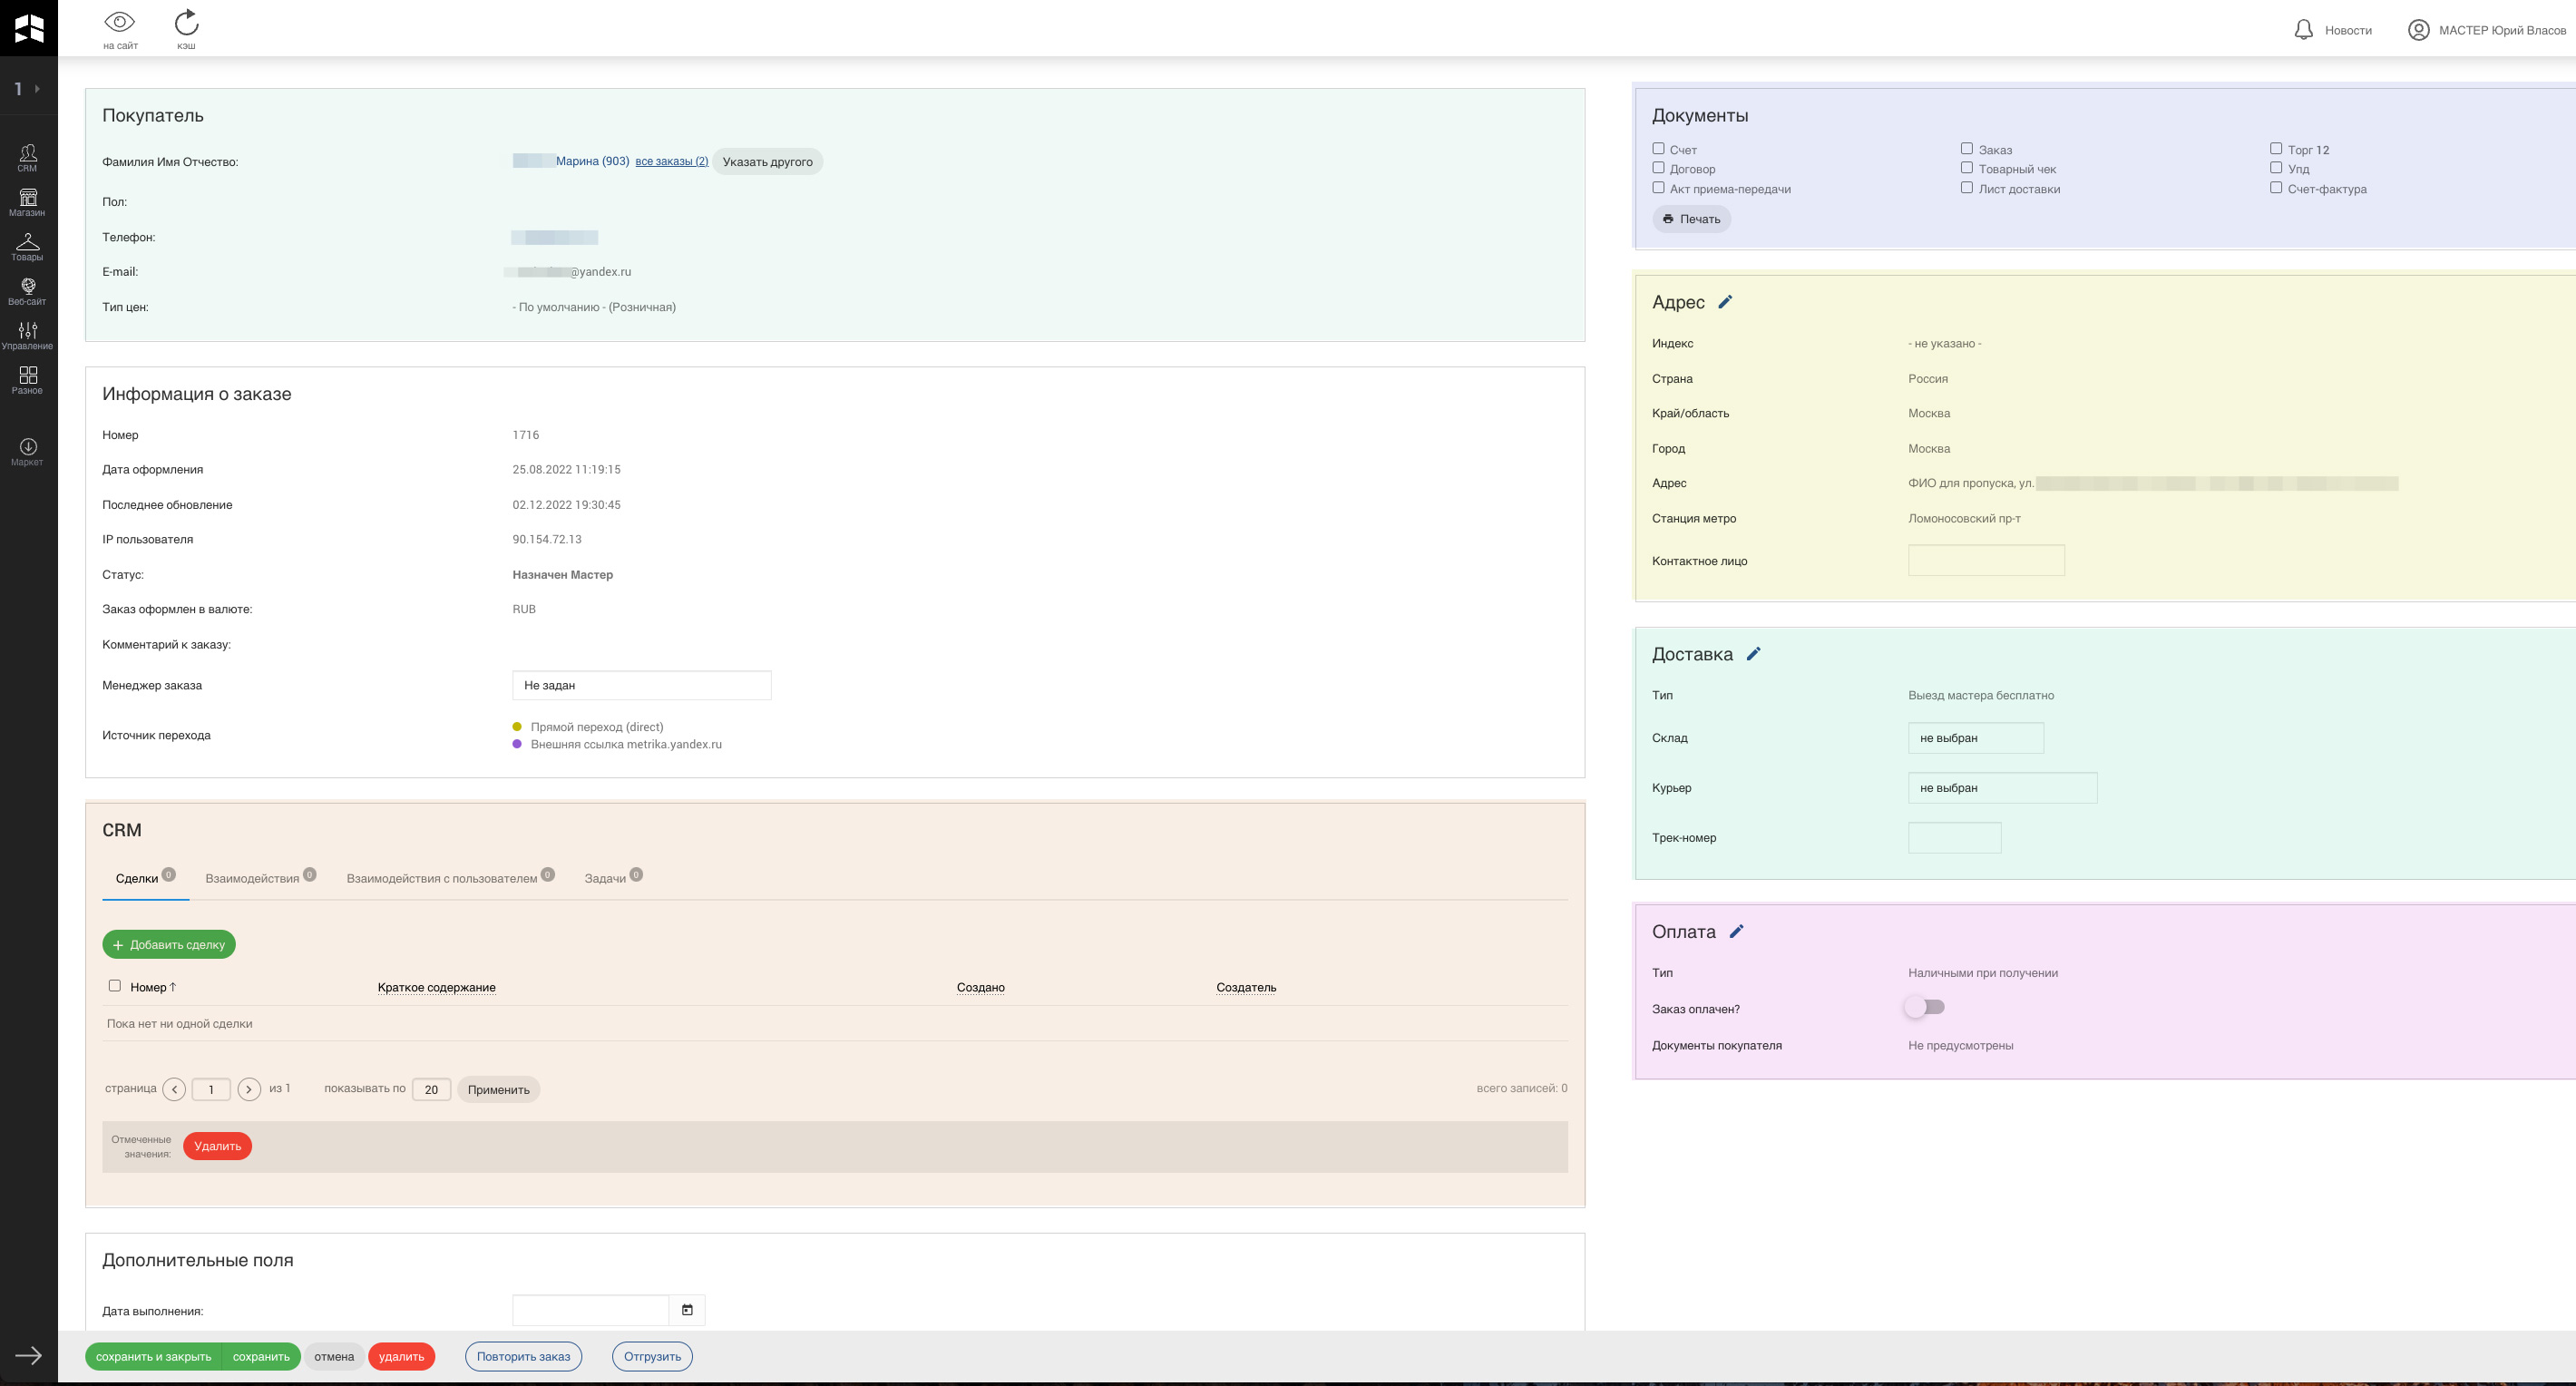The image size is (2576, 1386).
Task: Open the Курьер dropdown
Action: [x=2001, y=788]
